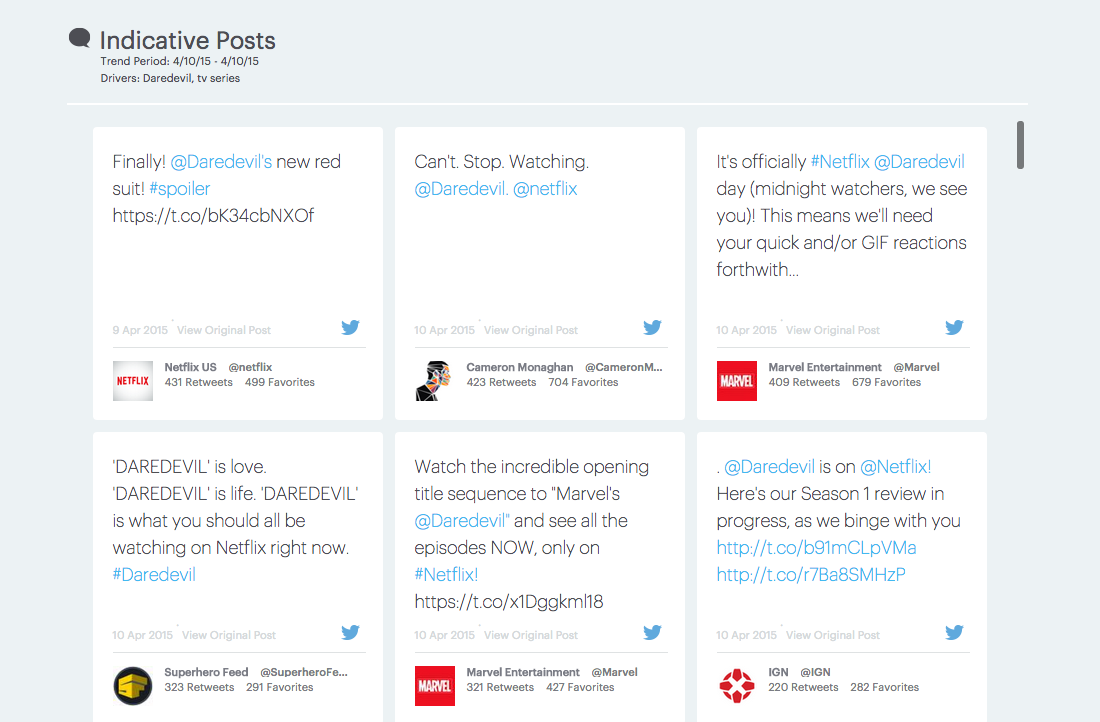Click the #spoiler hashtag
The image size is (1100, 722).
click(180, 189)
